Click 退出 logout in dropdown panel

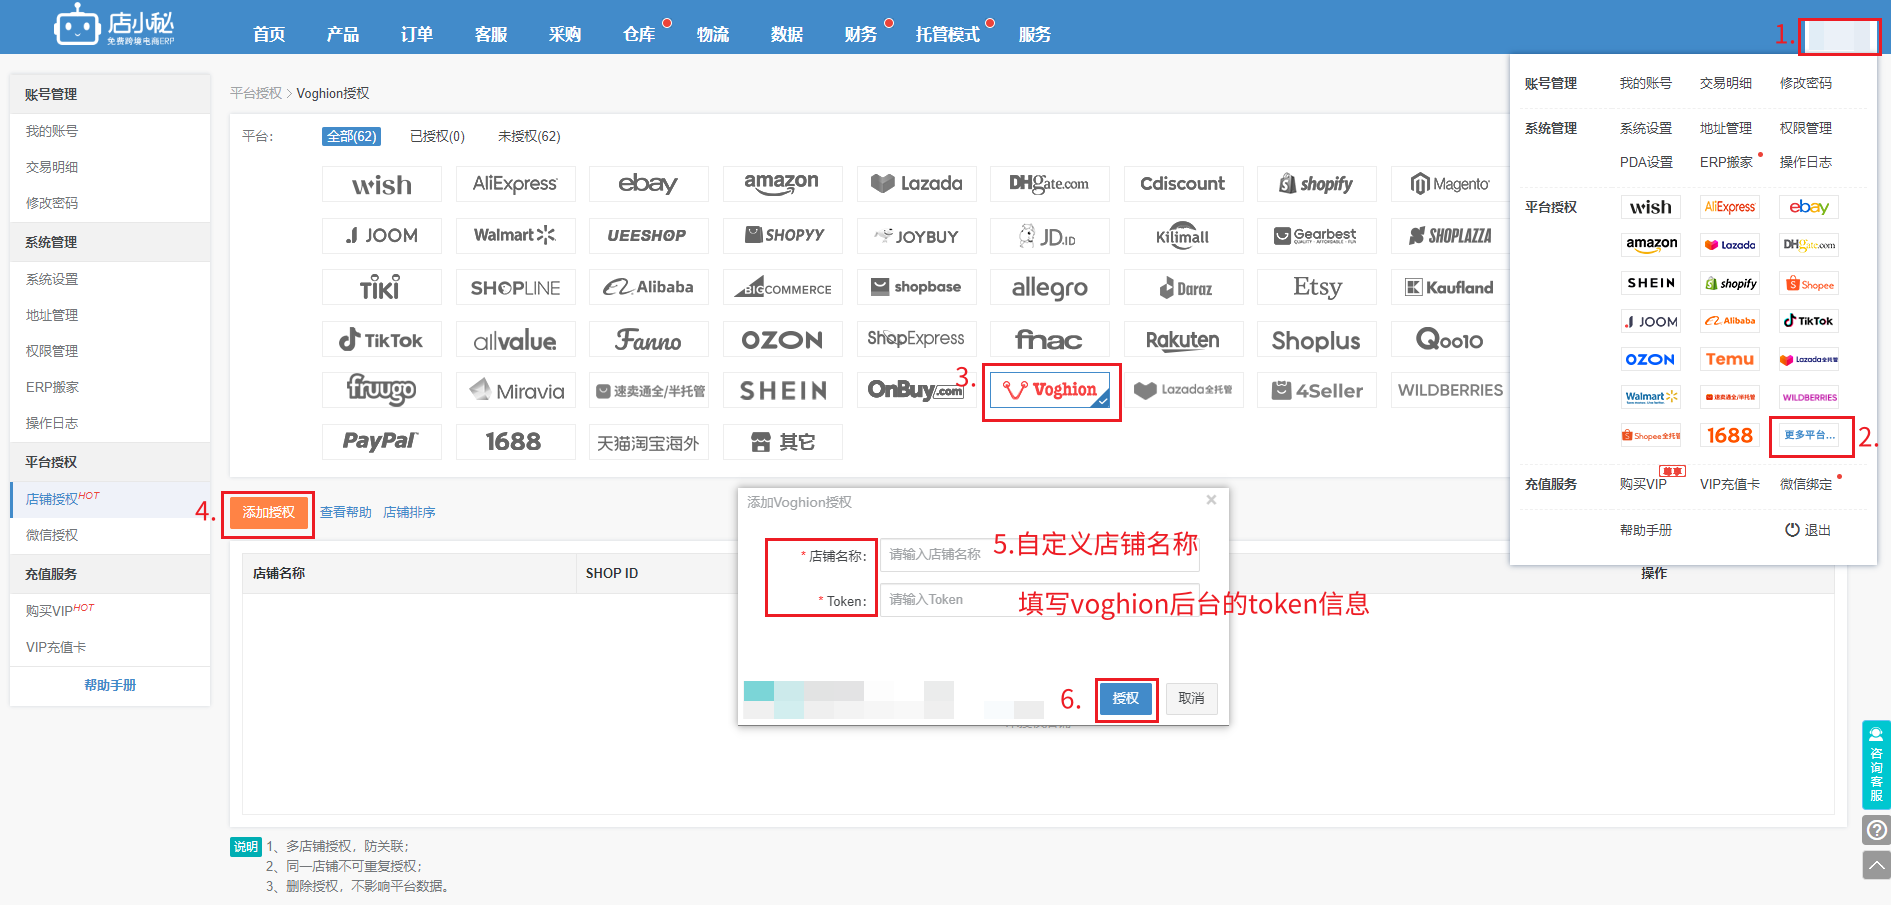(1808, 530)
